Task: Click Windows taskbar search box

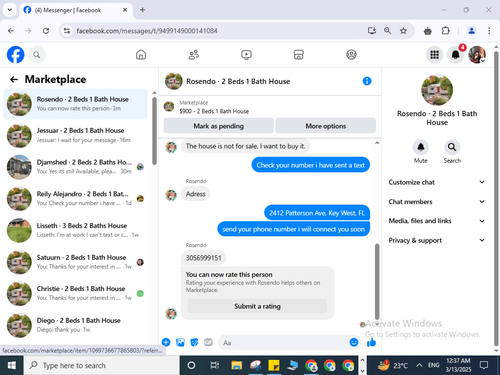Action: click(x=102, y=365)
